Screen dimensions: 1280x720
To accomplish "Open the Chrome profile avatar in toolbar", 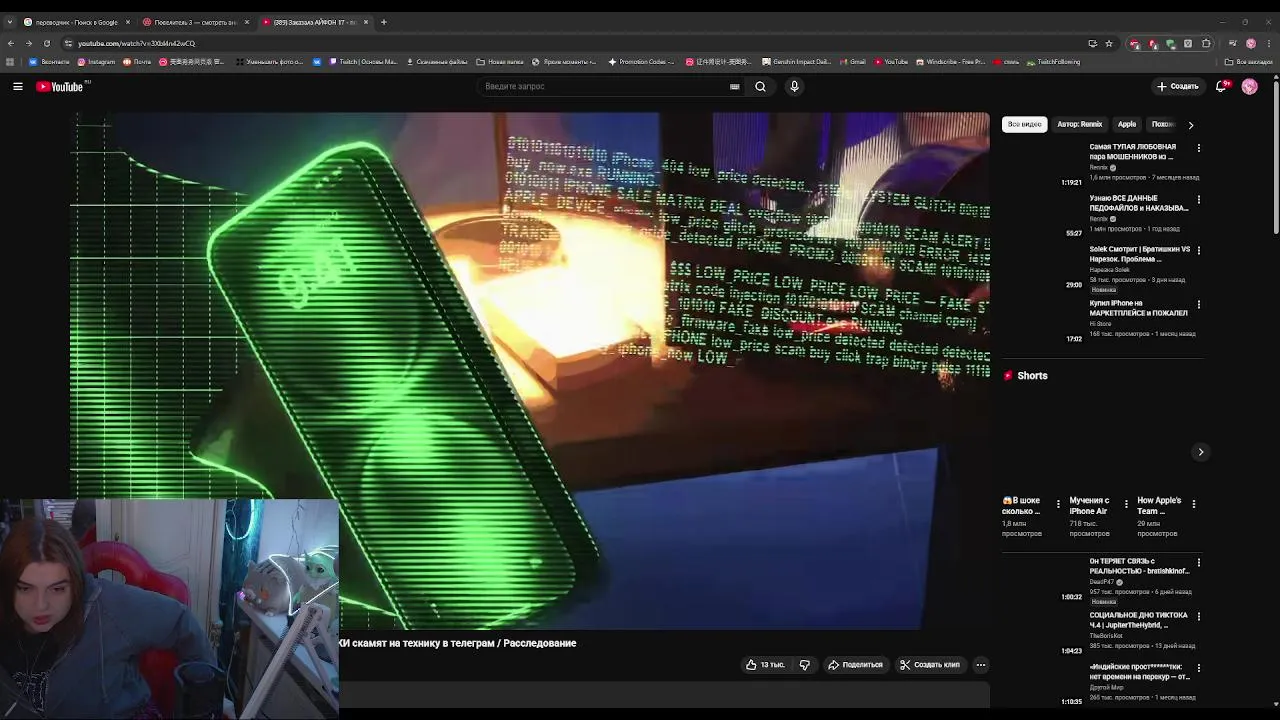I will pos(1250,43).
